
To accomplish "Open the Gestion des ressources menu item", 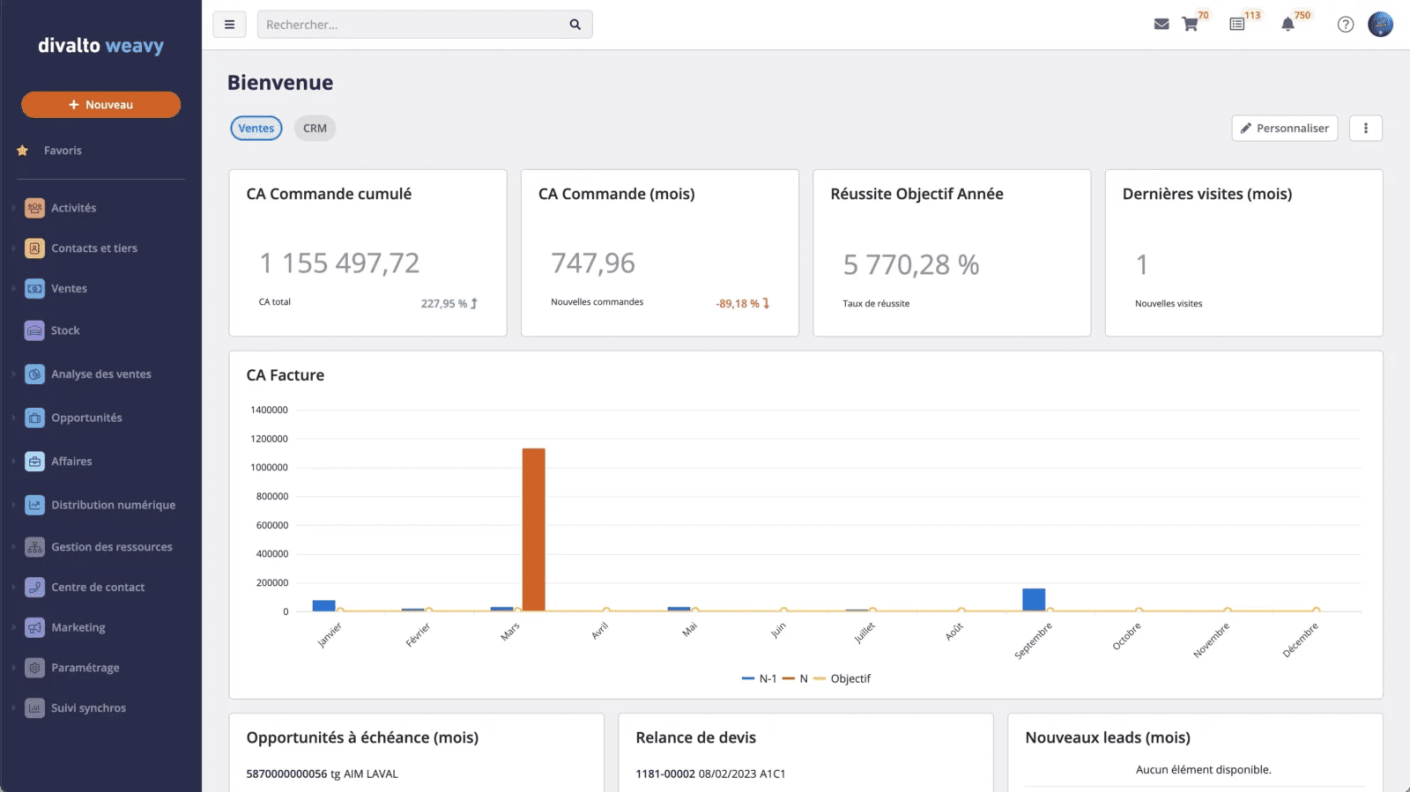I will (x=112, y=547).
